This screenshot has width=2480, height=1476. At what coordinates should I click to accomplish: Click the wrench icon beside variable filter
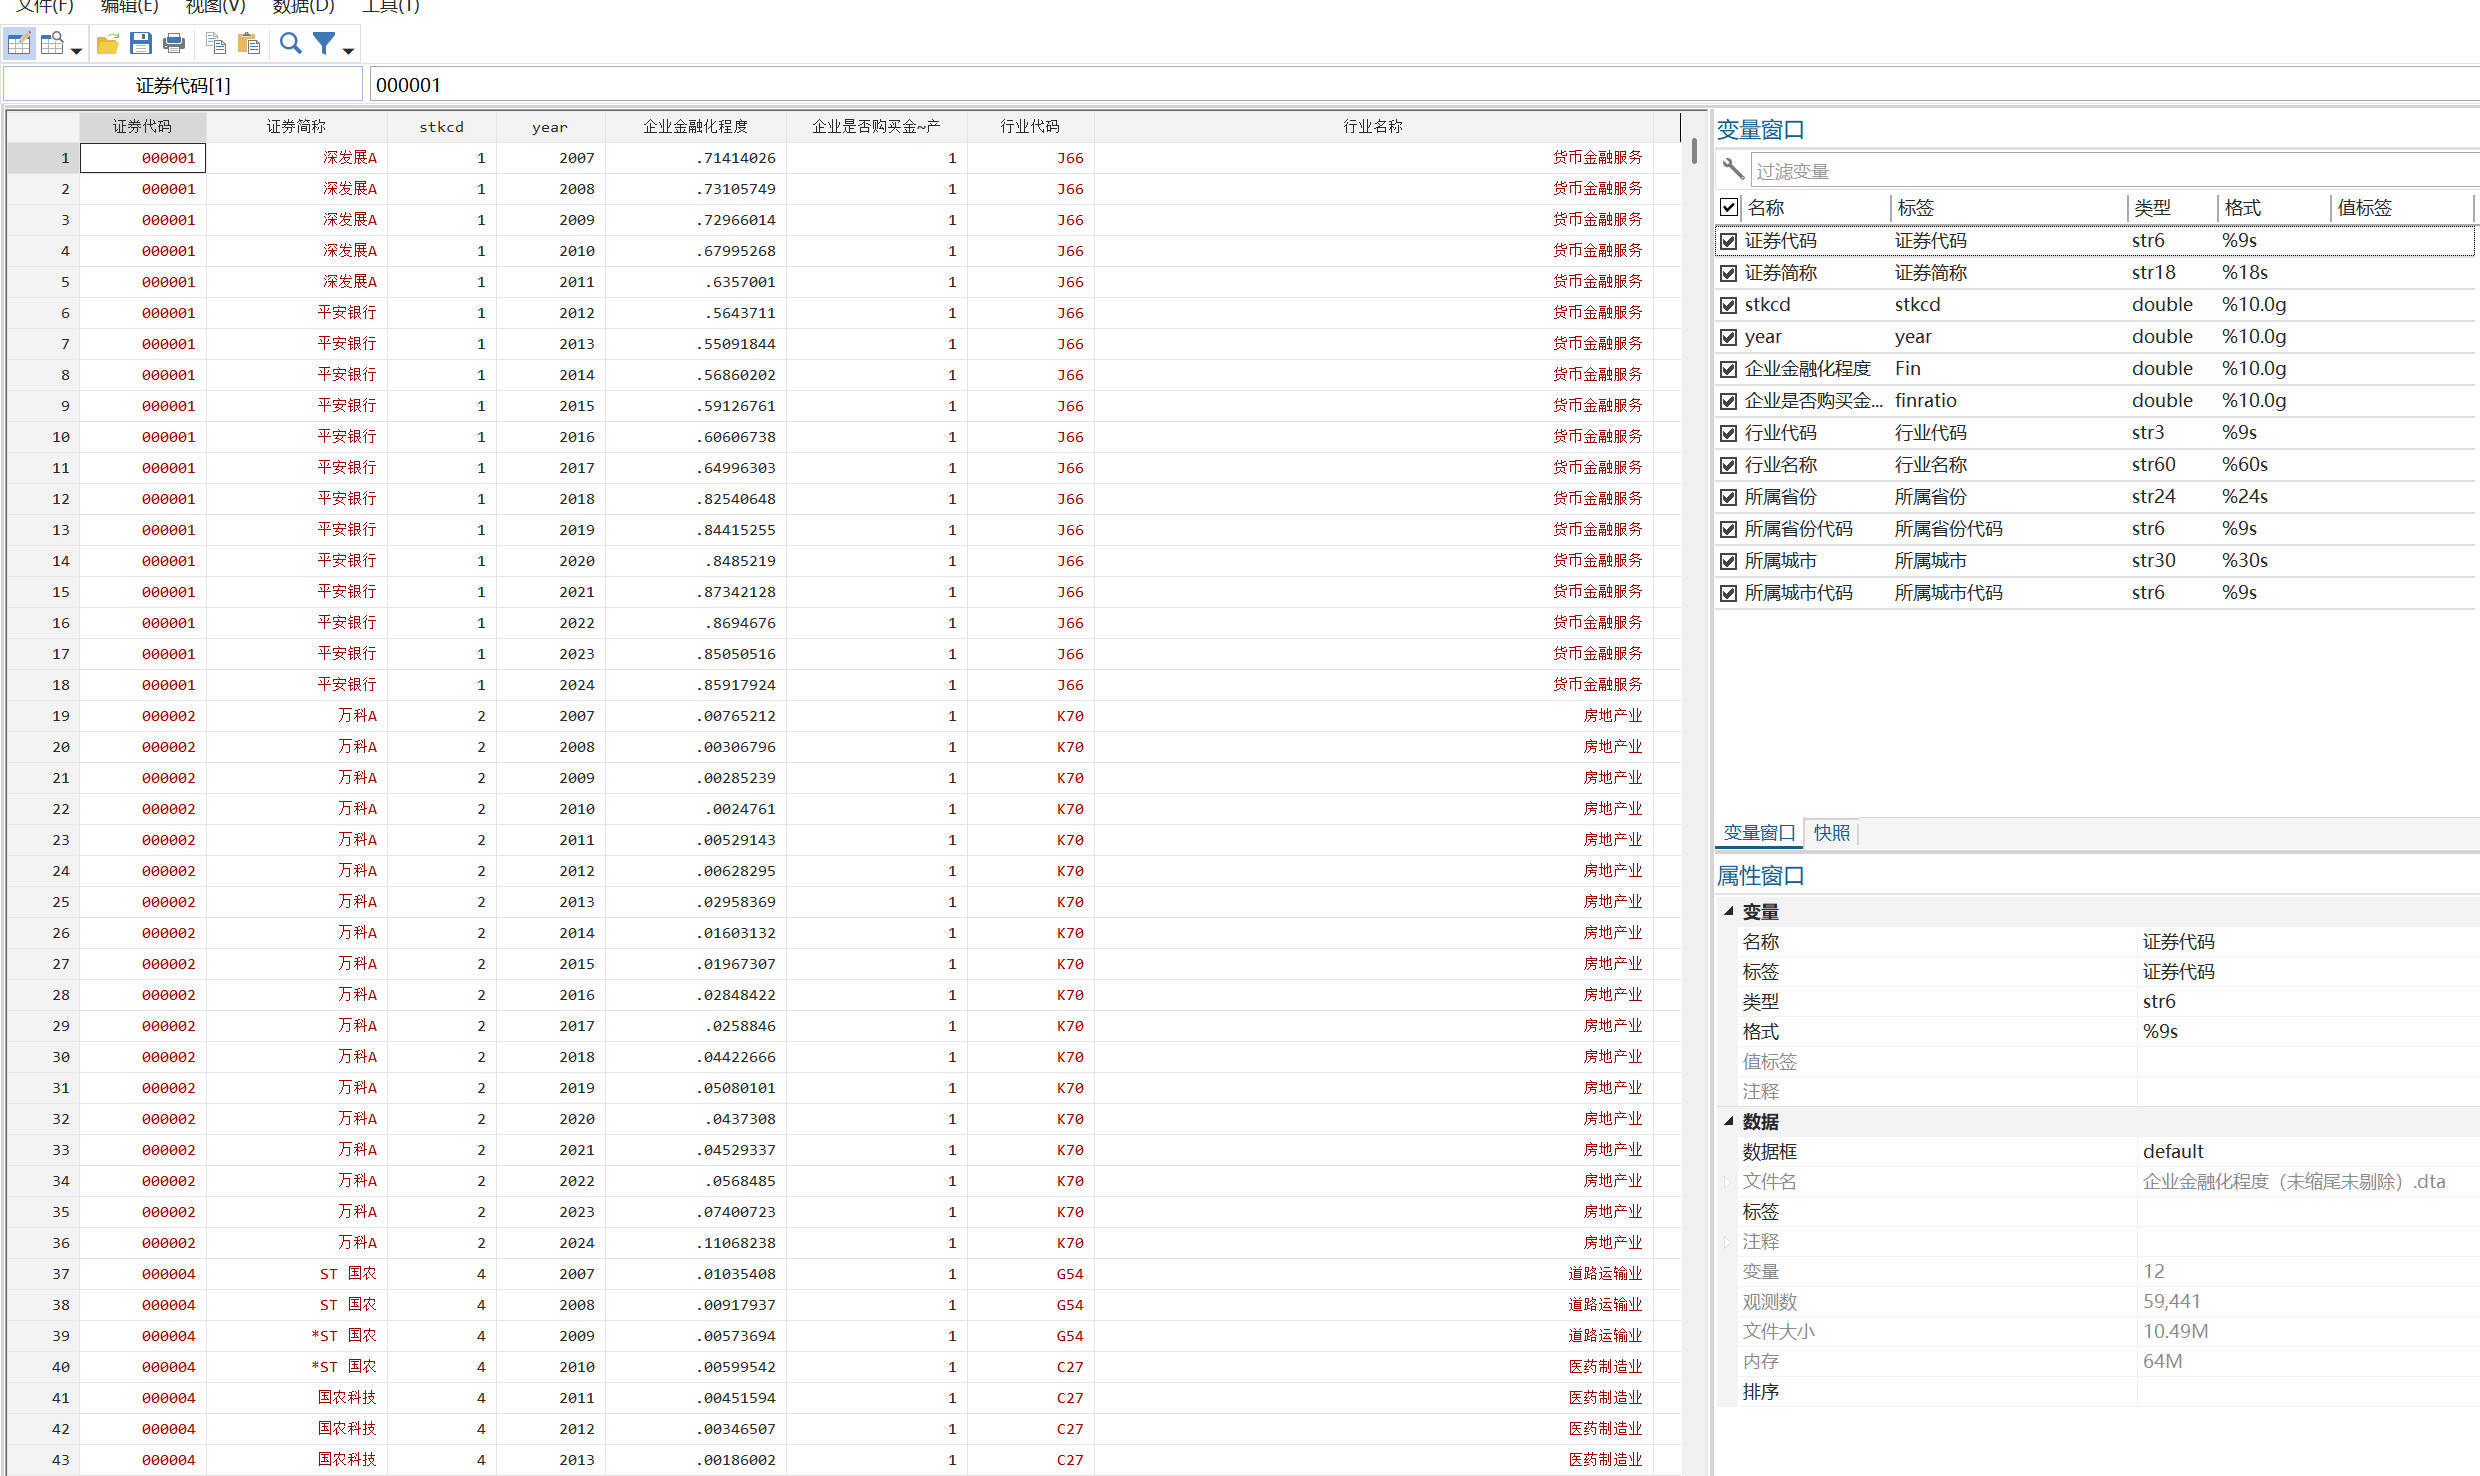click(x=1733, y=170)
